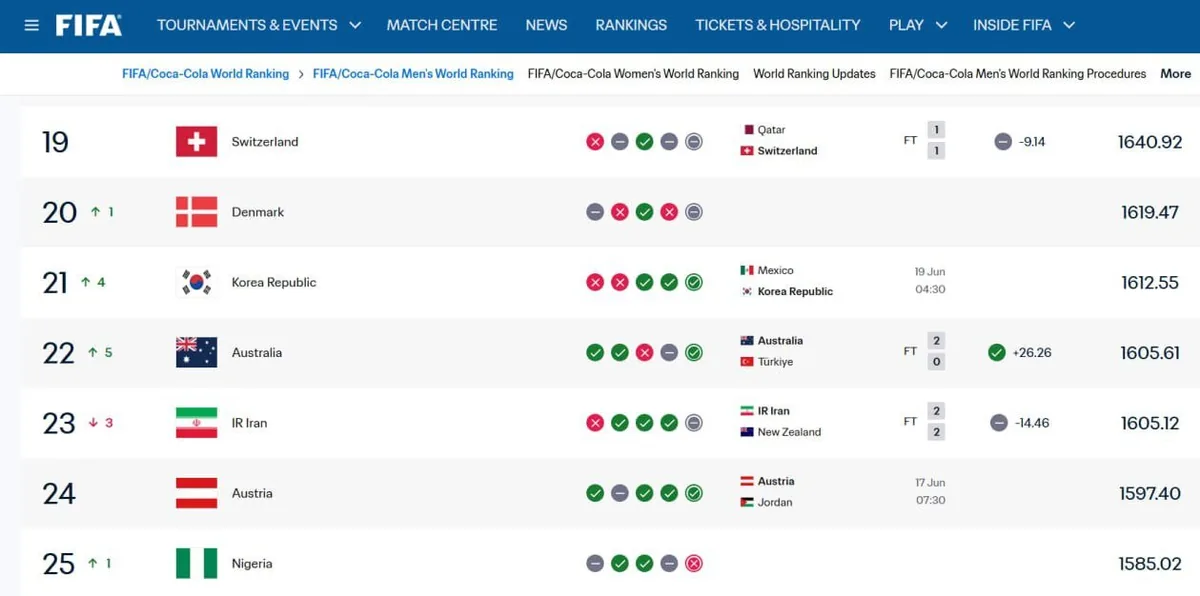Viewport: 1200px width, 596px height.
Task: Click rank number 22
Action: 58,353
